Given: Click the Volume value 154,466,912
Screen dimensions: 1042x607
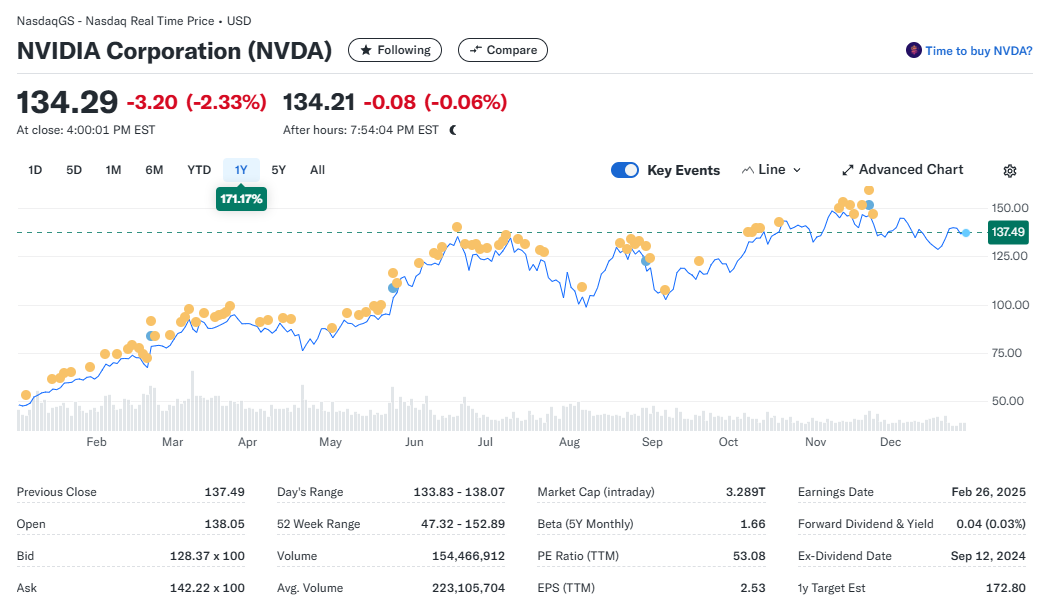Looking at the screenshot, I should pos(469,556).
